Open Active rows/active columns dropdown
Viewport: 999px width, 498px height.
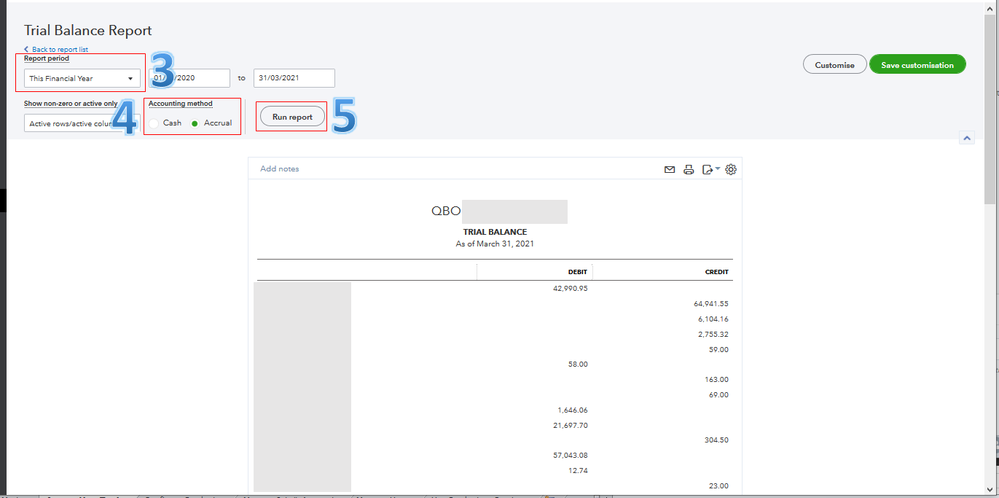(82, 123)
